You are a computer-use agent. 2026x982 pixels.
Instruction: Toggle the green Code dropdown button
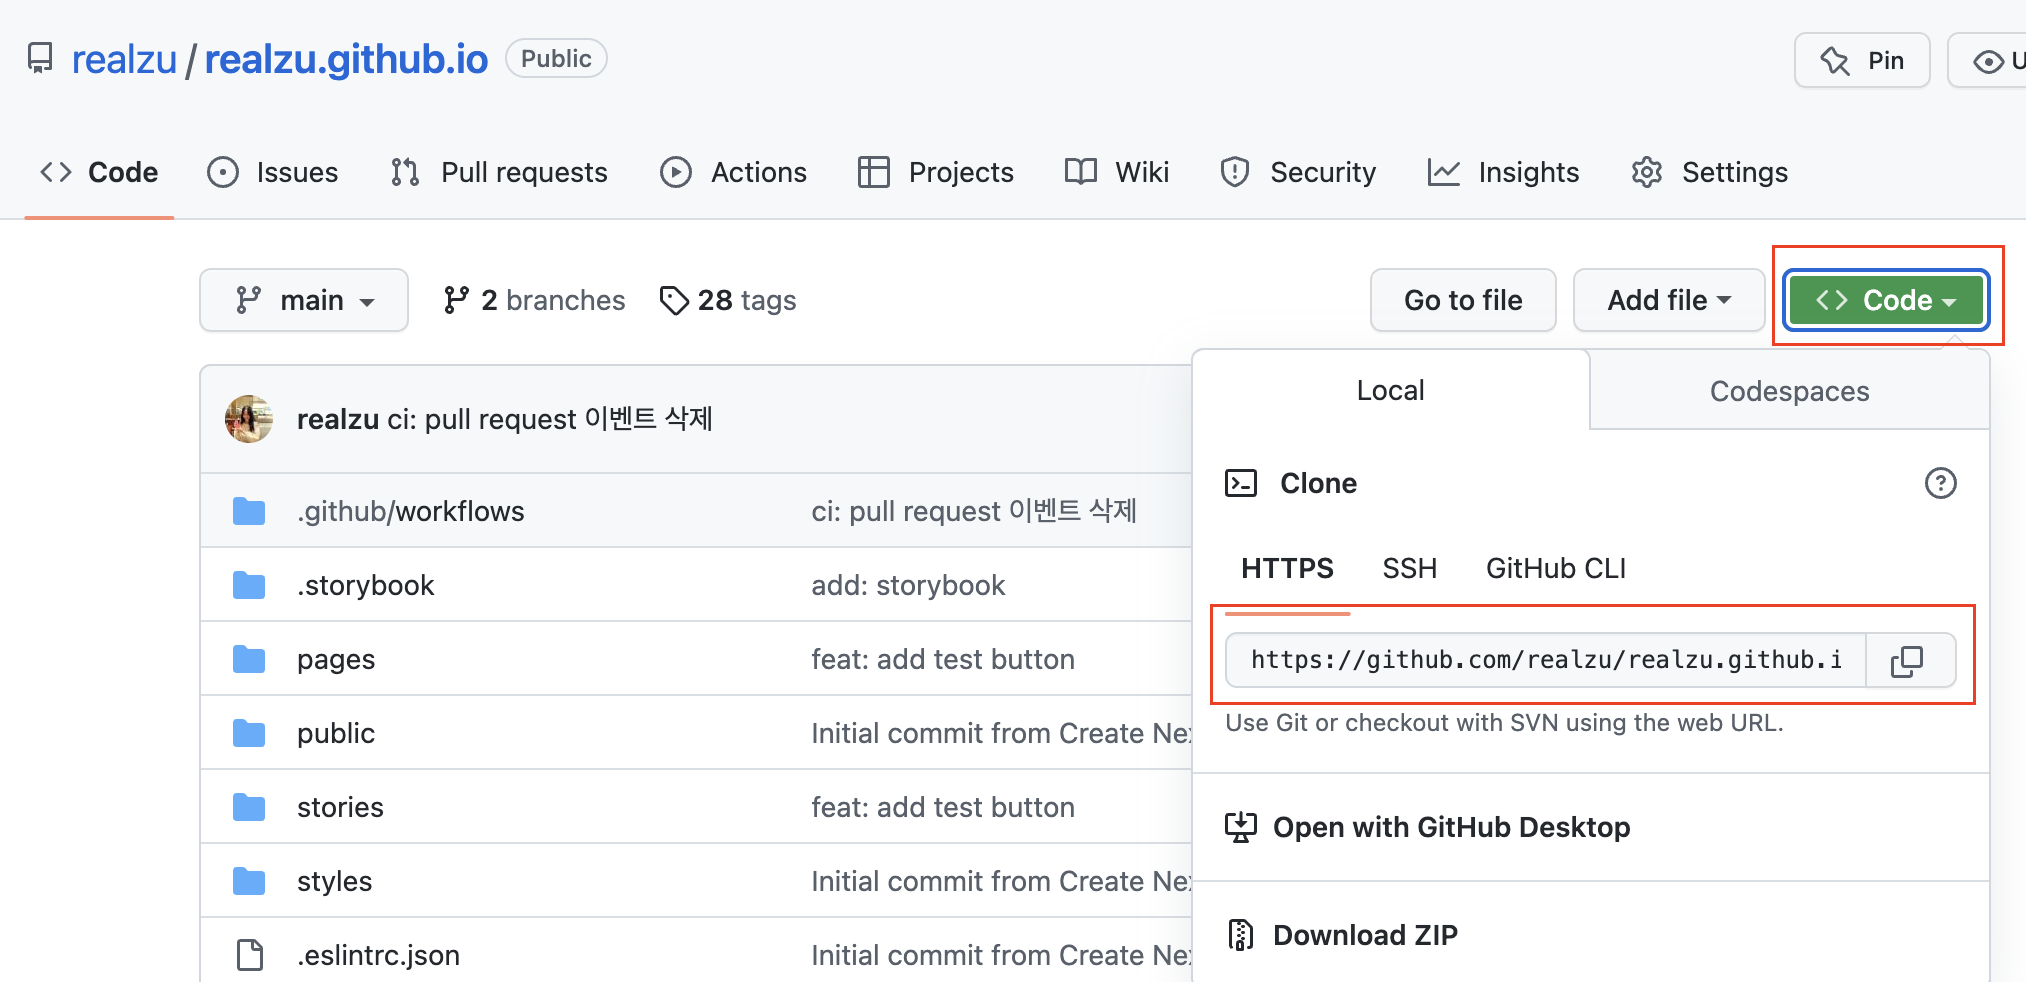click(1886, 300)
